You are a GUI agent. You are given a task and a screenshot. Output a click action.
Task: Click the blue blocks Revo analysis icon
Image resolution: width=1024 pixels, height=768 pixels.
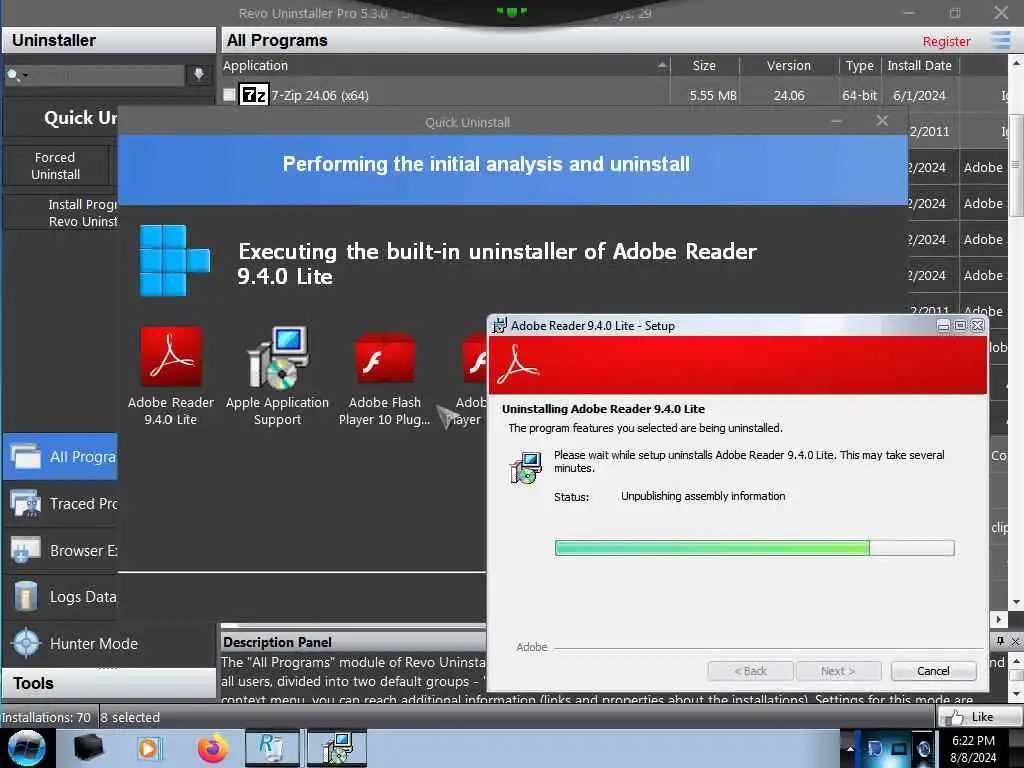pos(174,260)
